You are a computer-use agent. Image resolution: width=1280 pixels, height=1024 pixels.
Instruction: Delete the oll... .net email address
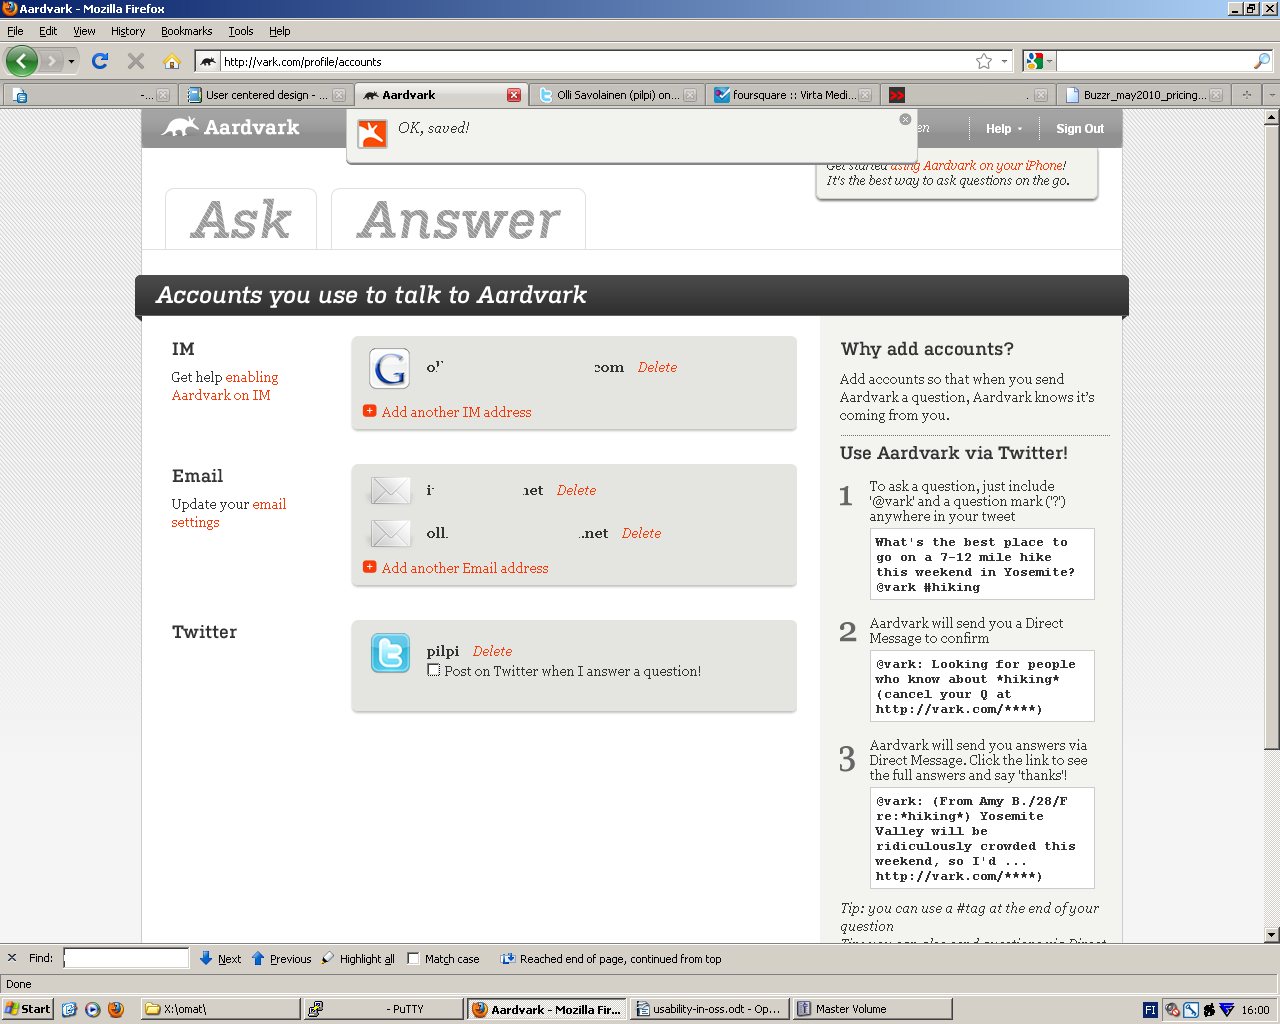click(641, 533)
